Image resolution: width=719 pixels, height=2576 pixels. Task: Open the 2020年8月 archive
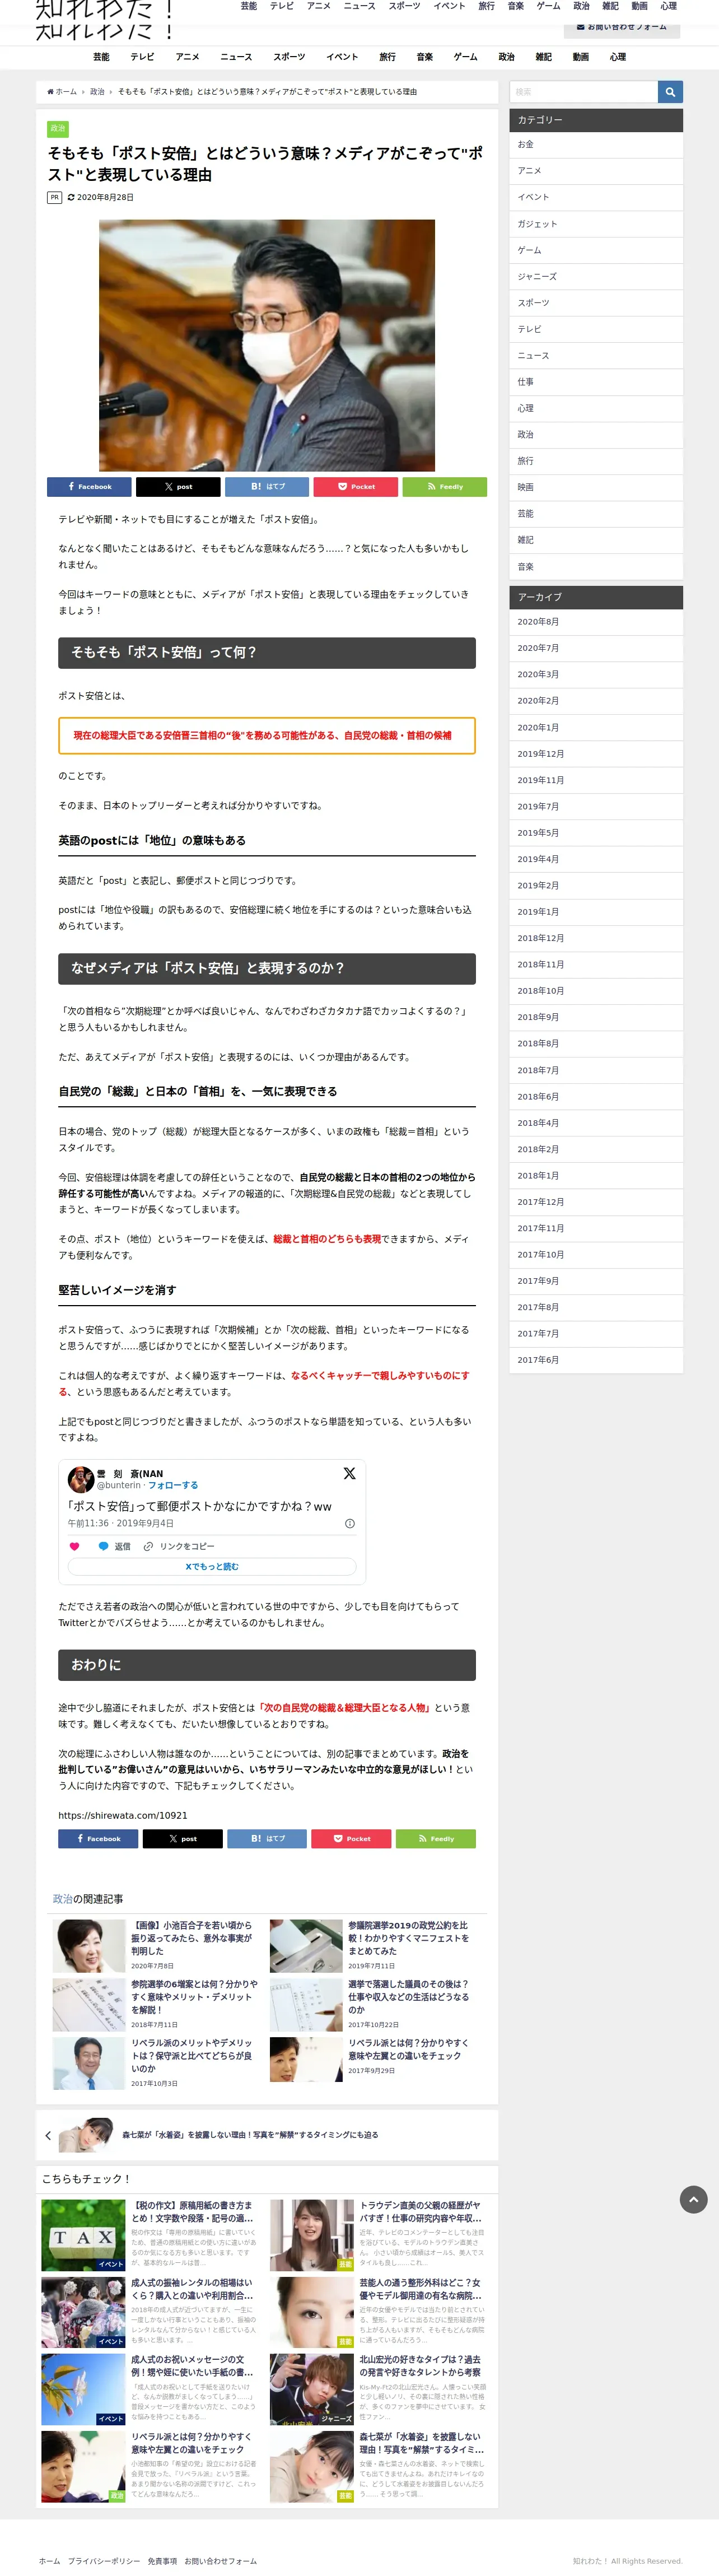pyautogui.click(x=596, y=622)
